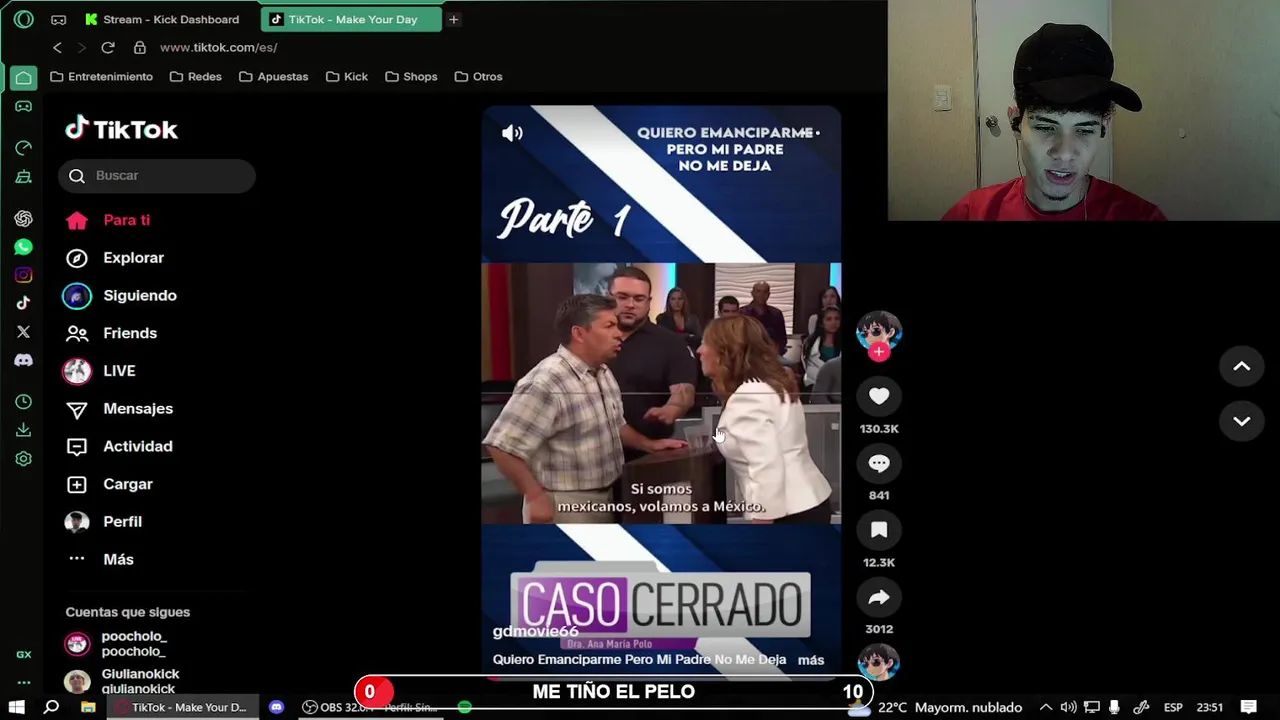Open the taskbar clock showing 23:51
Viewport: 1280px width, 720px height.
coord(1209,707)
